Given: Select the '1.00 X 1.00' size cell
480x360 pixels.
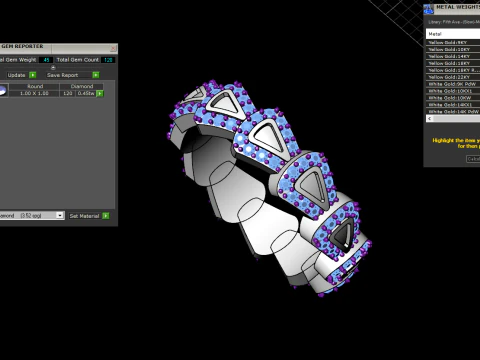Looking at the screenshot, I should pyautogui.click(x=34, y=94).
